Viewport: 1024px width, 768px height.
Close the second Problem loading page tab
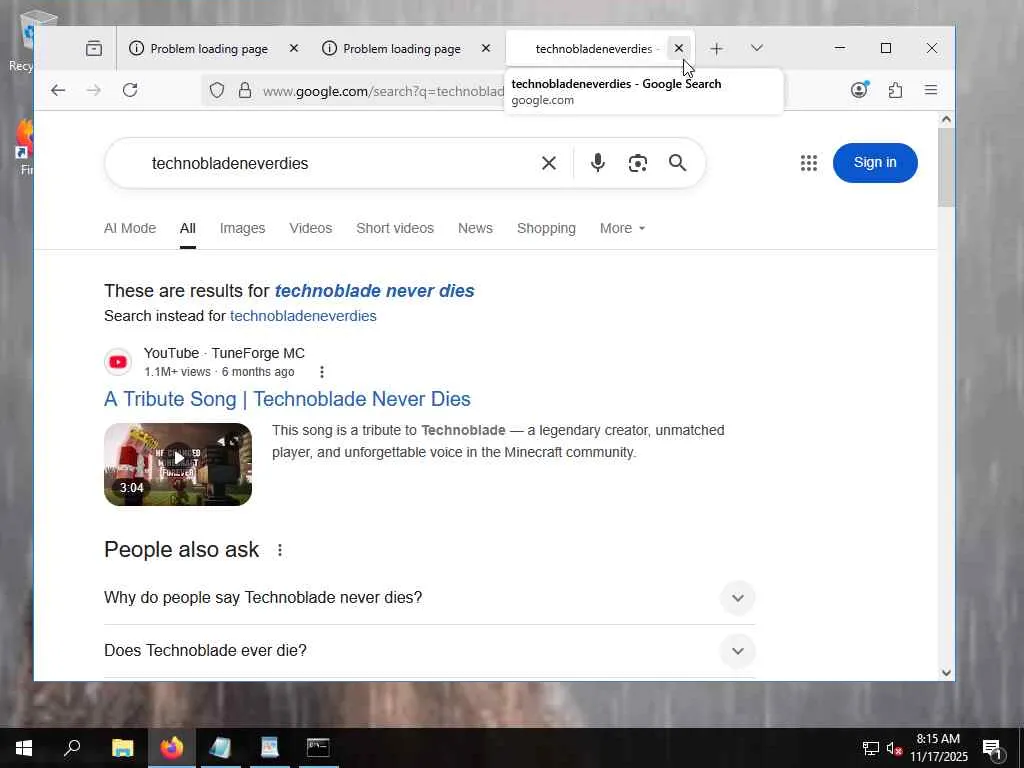[486, 48]
